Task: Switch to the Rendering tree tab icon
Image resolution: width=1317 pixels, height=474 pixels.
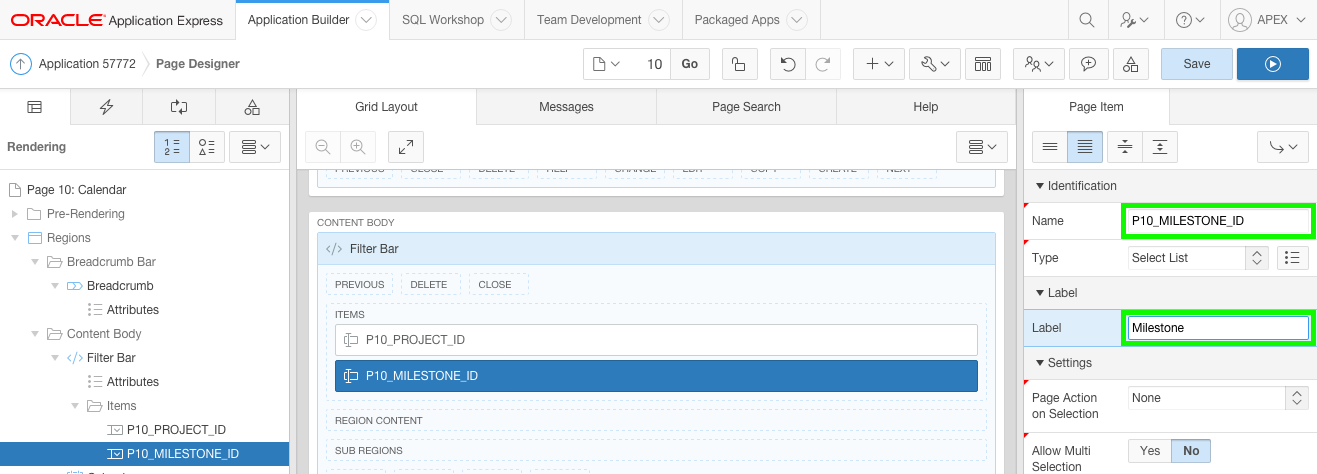Action: [x=35, y=107]
